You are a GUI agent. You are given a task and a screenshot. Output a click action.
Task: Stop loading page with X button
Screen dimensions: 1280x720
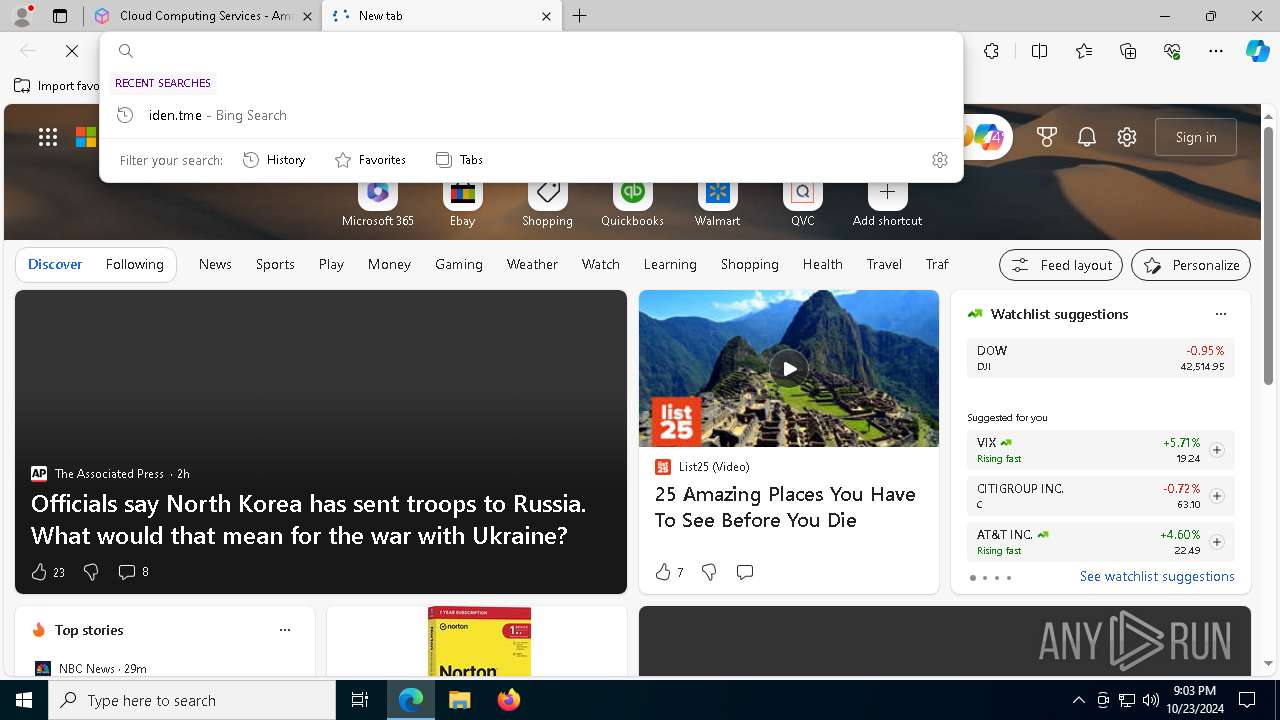(72, 51)
